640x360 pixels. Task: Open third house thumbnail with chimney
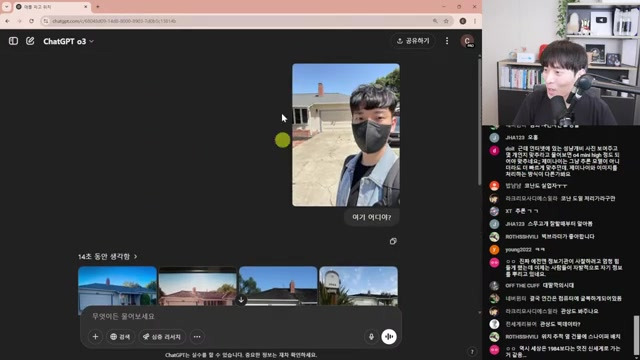(278, 287)
